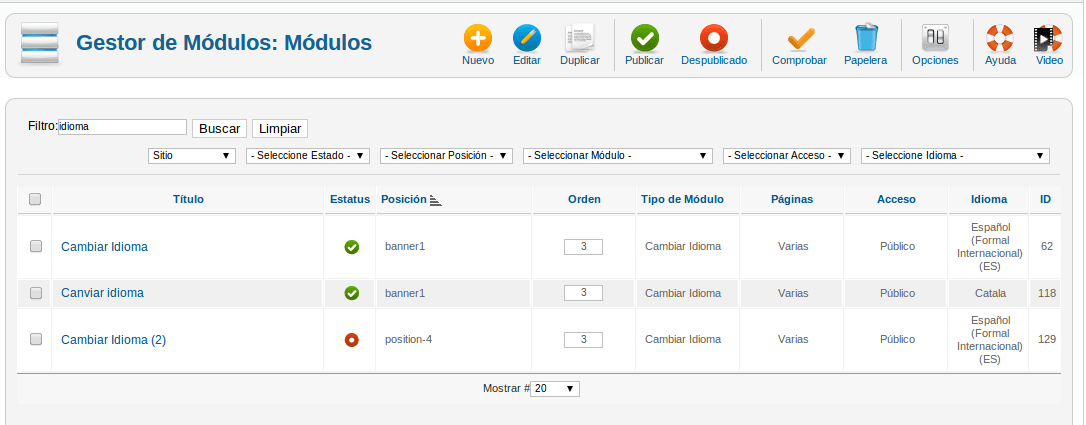Click the Buscar button
This screenshot has width=1086, height=425.
pos(220,129)
